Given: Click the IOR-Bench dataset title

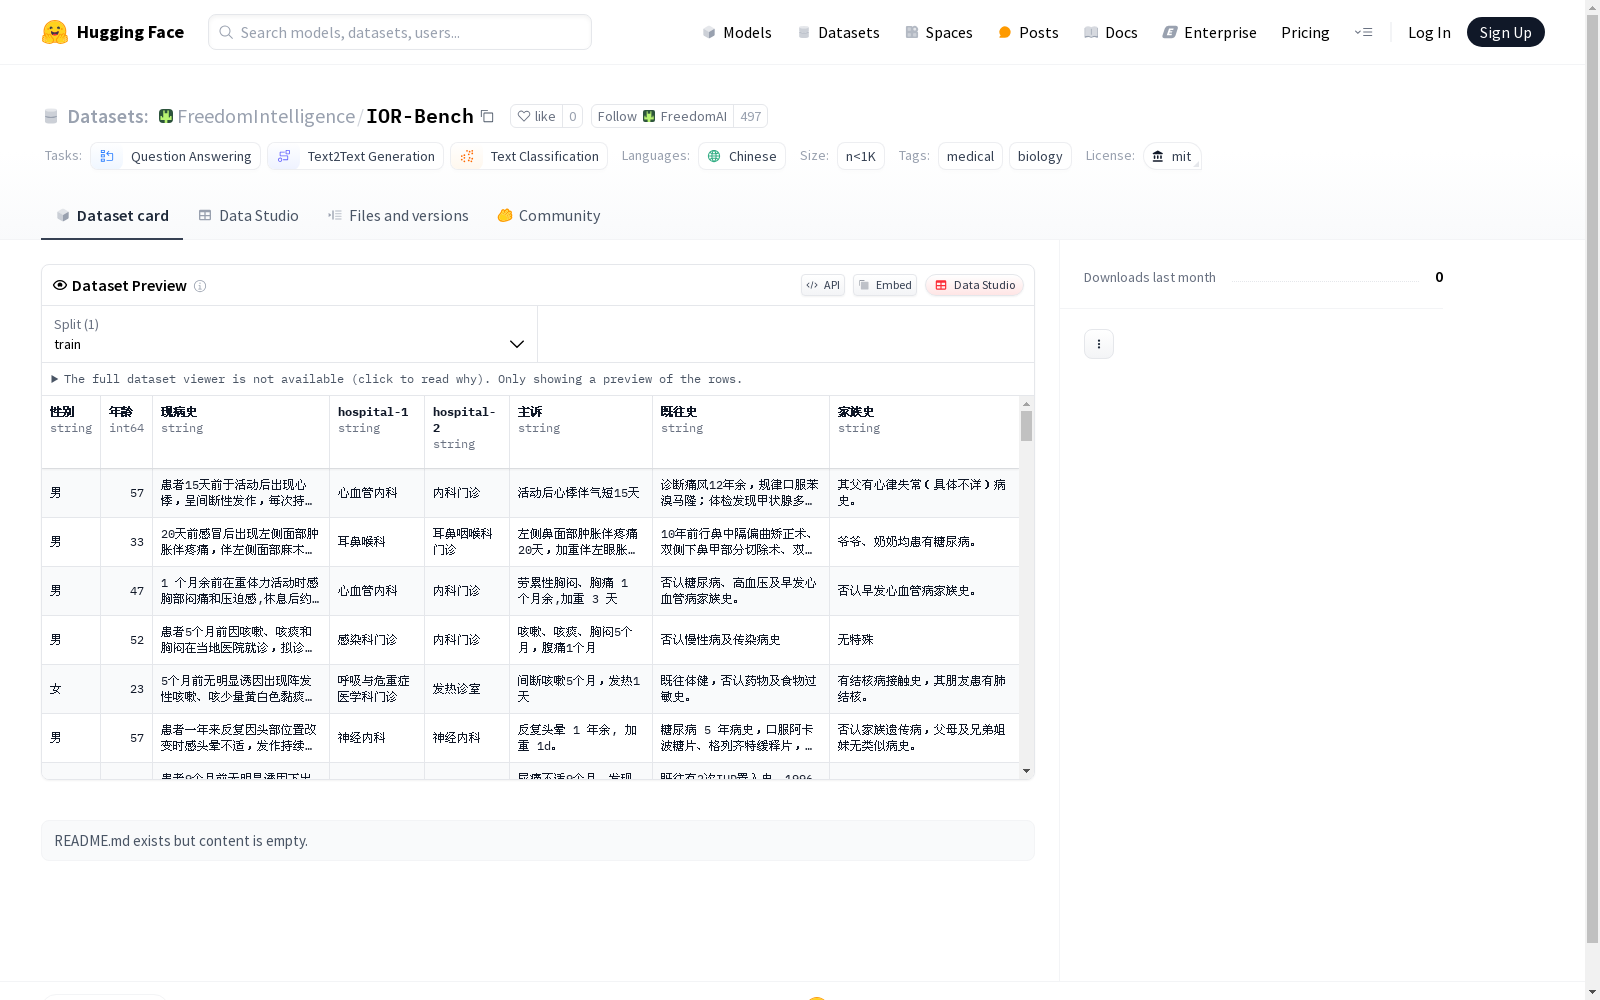Looking at the screenshot, I should point(420,116).
